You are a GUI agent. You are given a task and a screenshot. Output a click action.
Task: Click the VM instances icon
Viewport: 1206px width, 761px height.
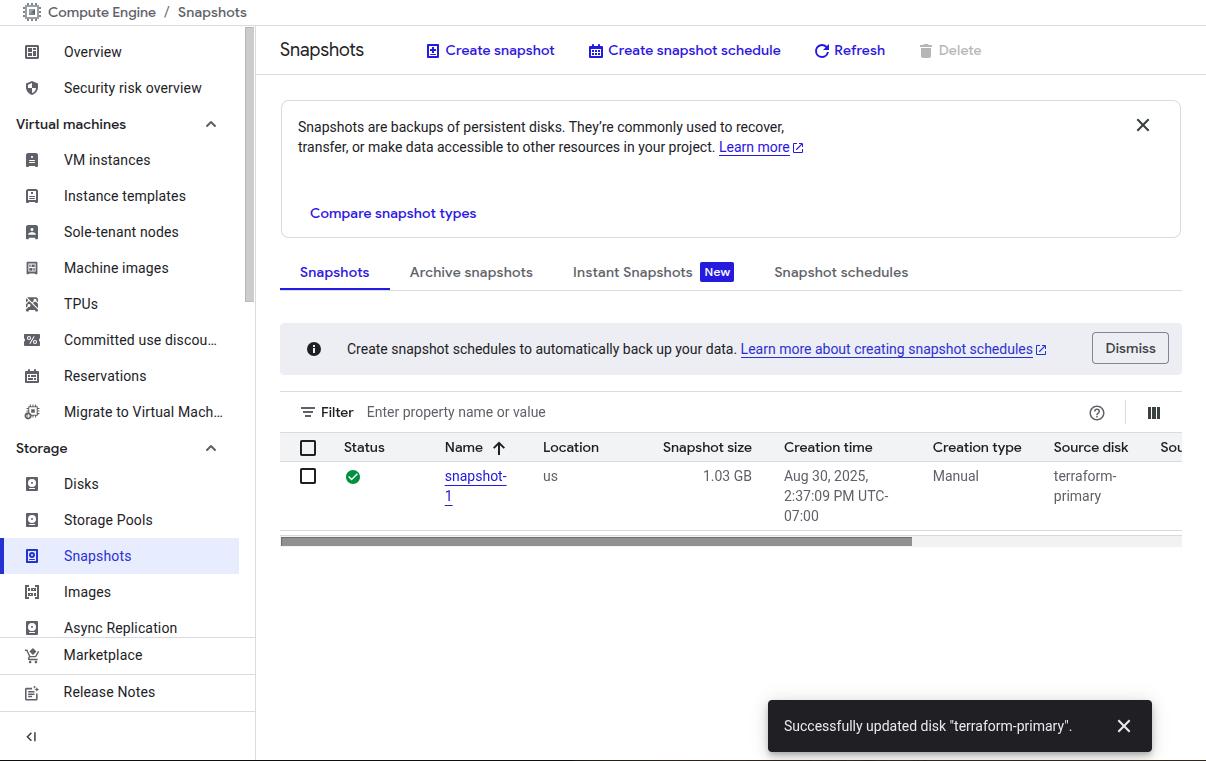(32, 160)
